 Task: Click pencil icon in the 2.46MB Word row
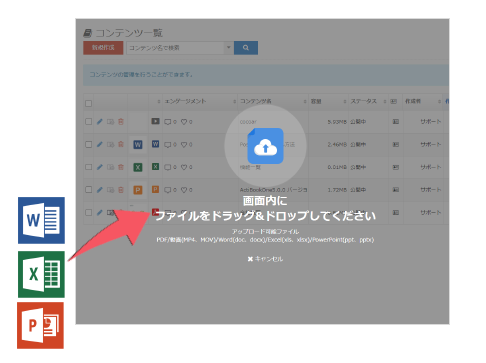(x=100, y=144)
